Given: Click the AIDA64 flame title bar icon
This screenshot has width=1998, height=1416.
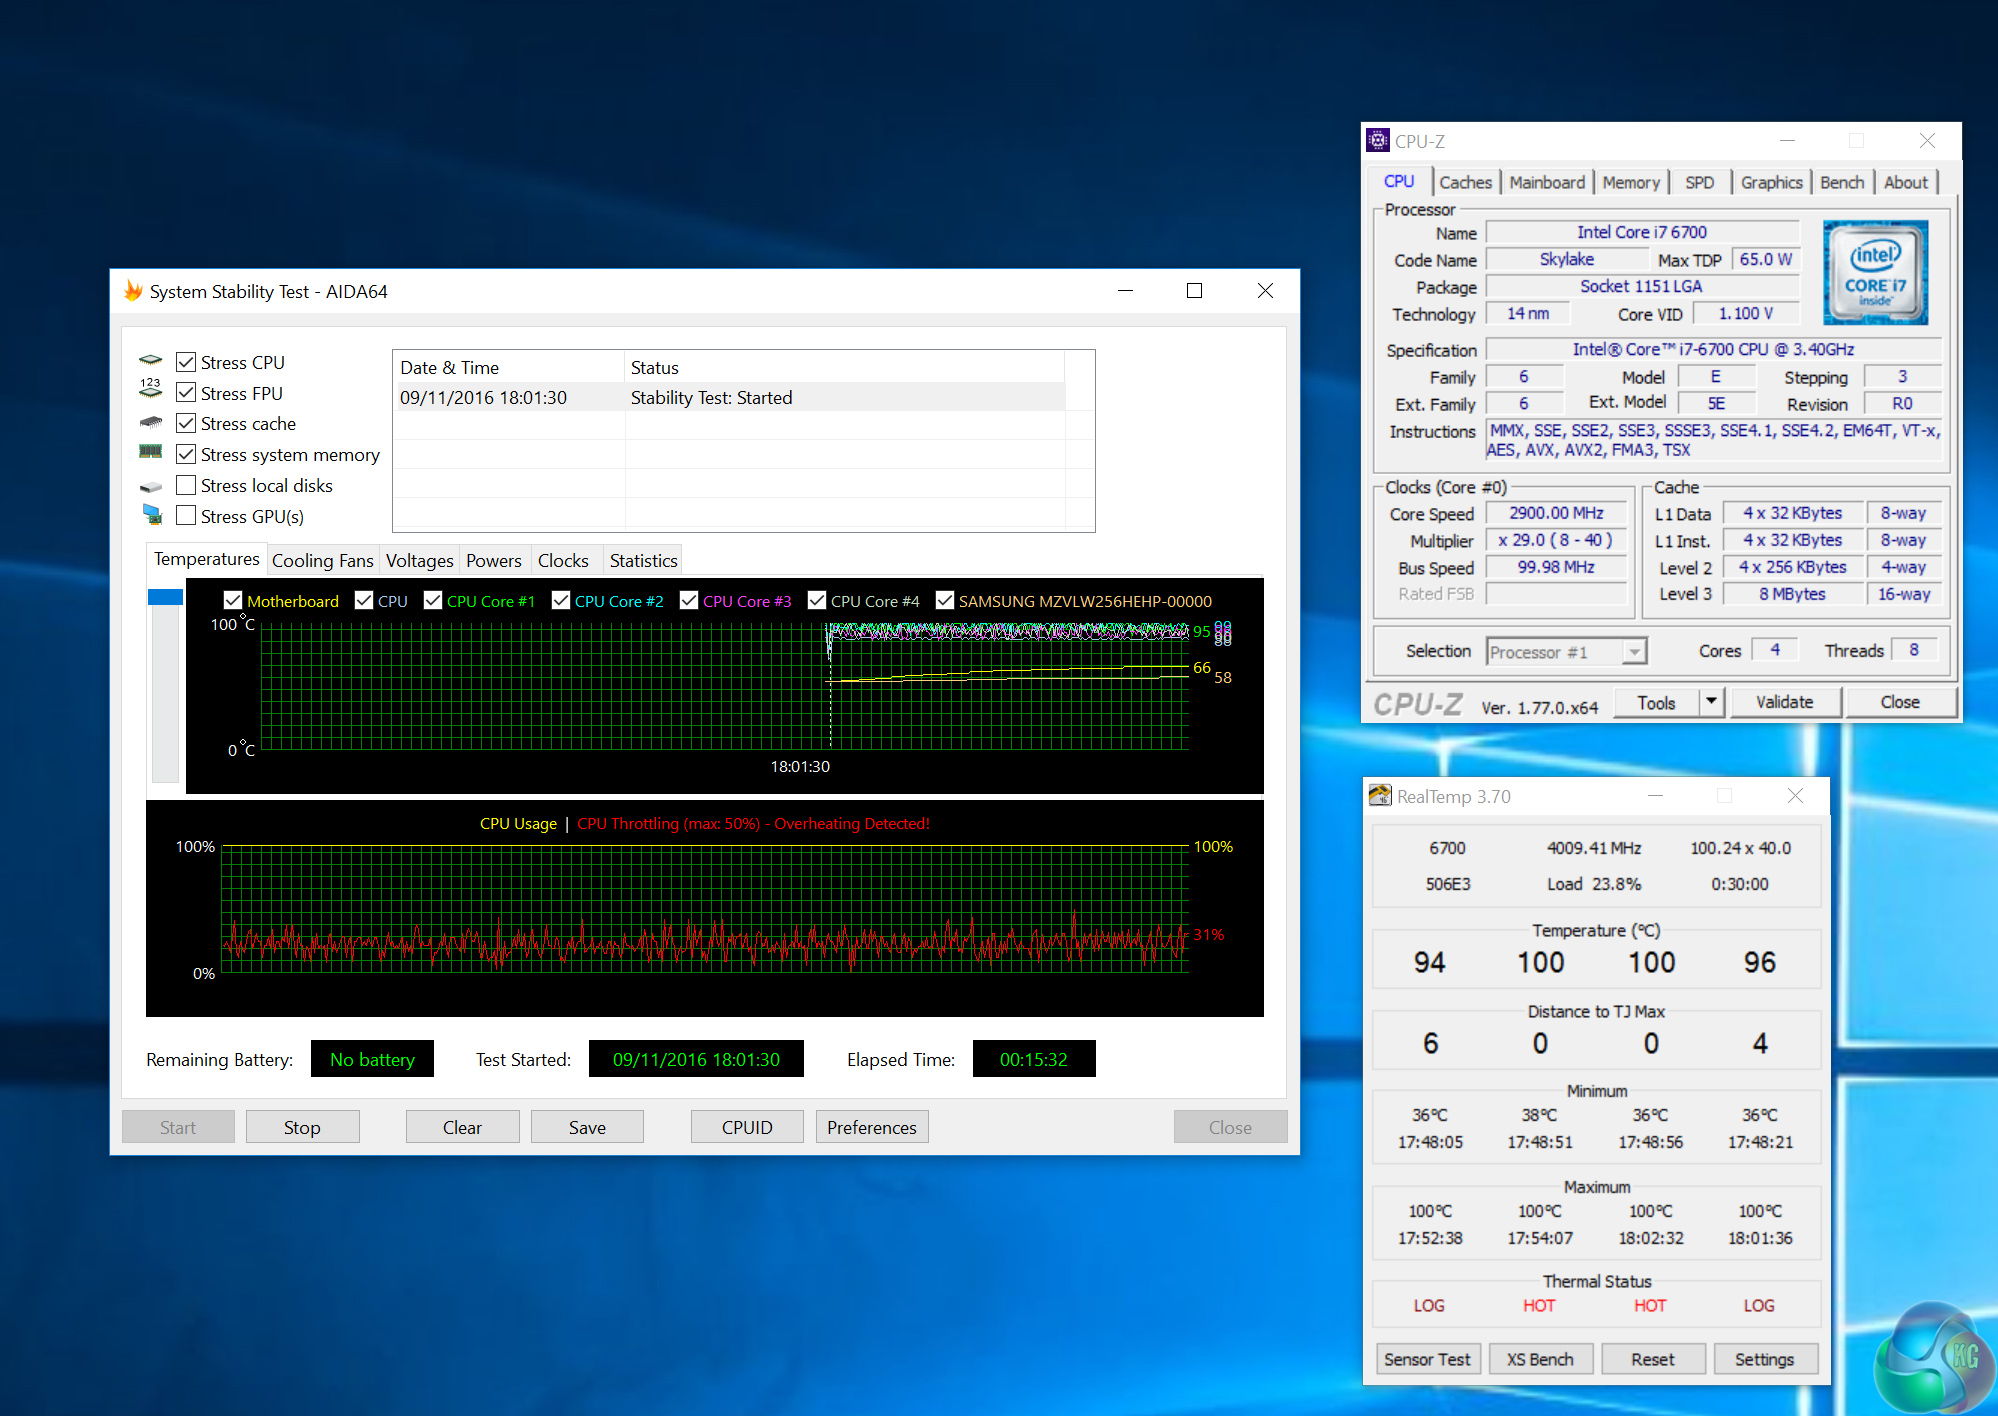Looking at the screenshot, I should tap(133, 291).
